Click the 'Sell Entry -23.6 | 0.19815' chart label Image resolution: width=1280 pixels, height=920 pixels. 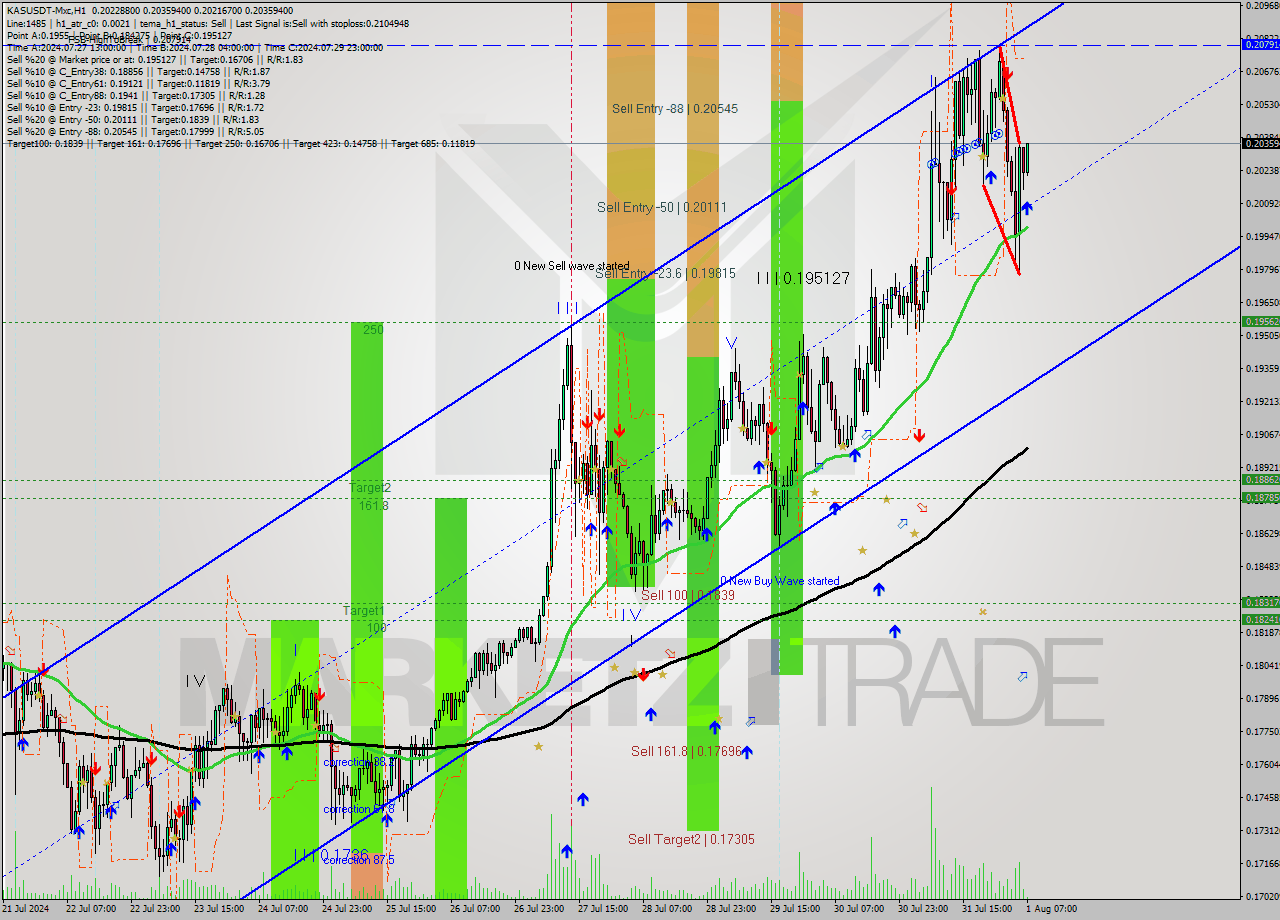666,273
